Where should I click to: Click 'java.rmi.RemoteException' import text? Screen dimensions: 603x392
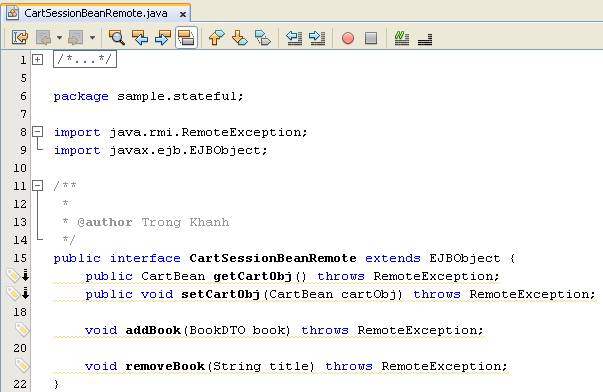[x=205, y=132]
